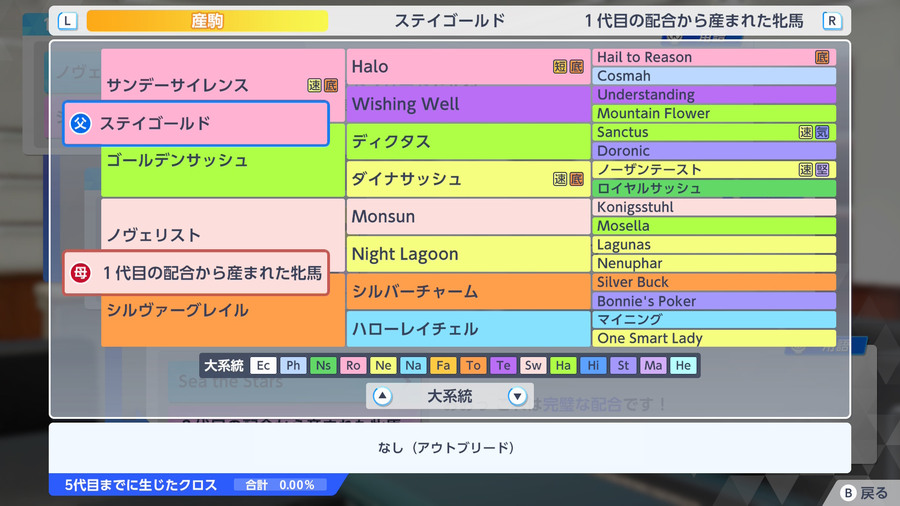Select the 産駒 tab
The height and width of the screenshot is (506, 900).
click(207, 21)
